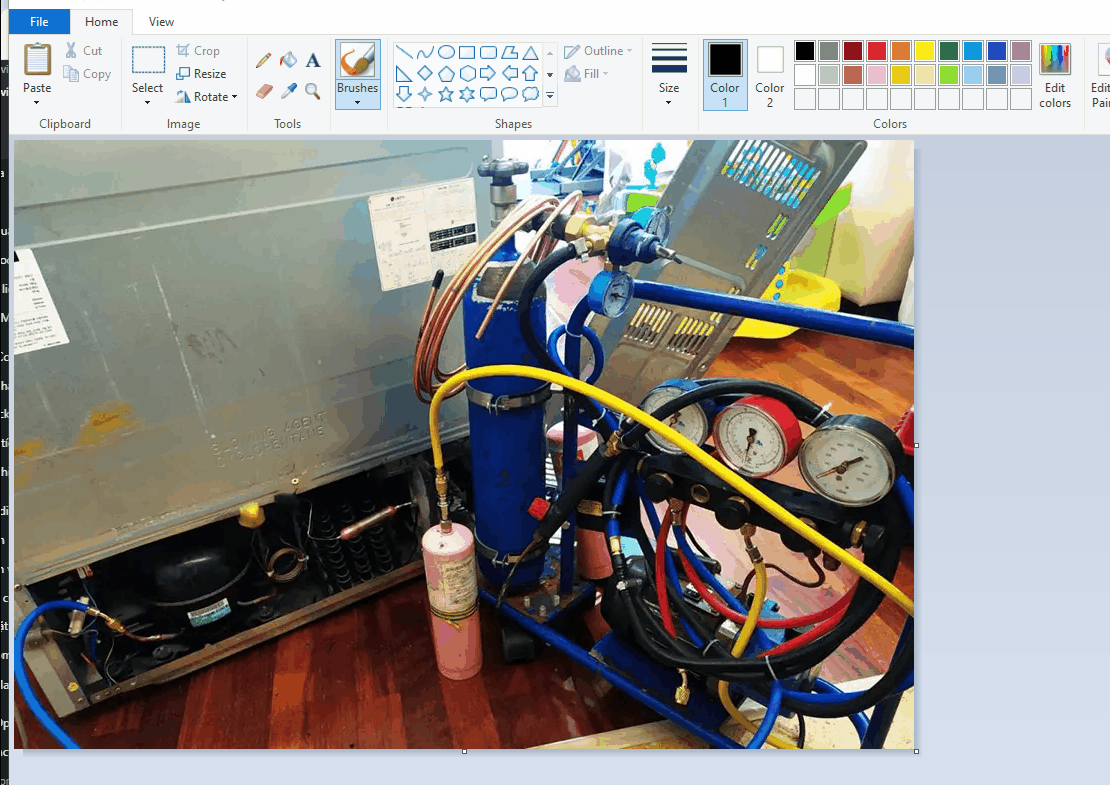The height and width of the screenshot is (785, 1110).
Task: Open the File menu
Action: pos(39,21)
